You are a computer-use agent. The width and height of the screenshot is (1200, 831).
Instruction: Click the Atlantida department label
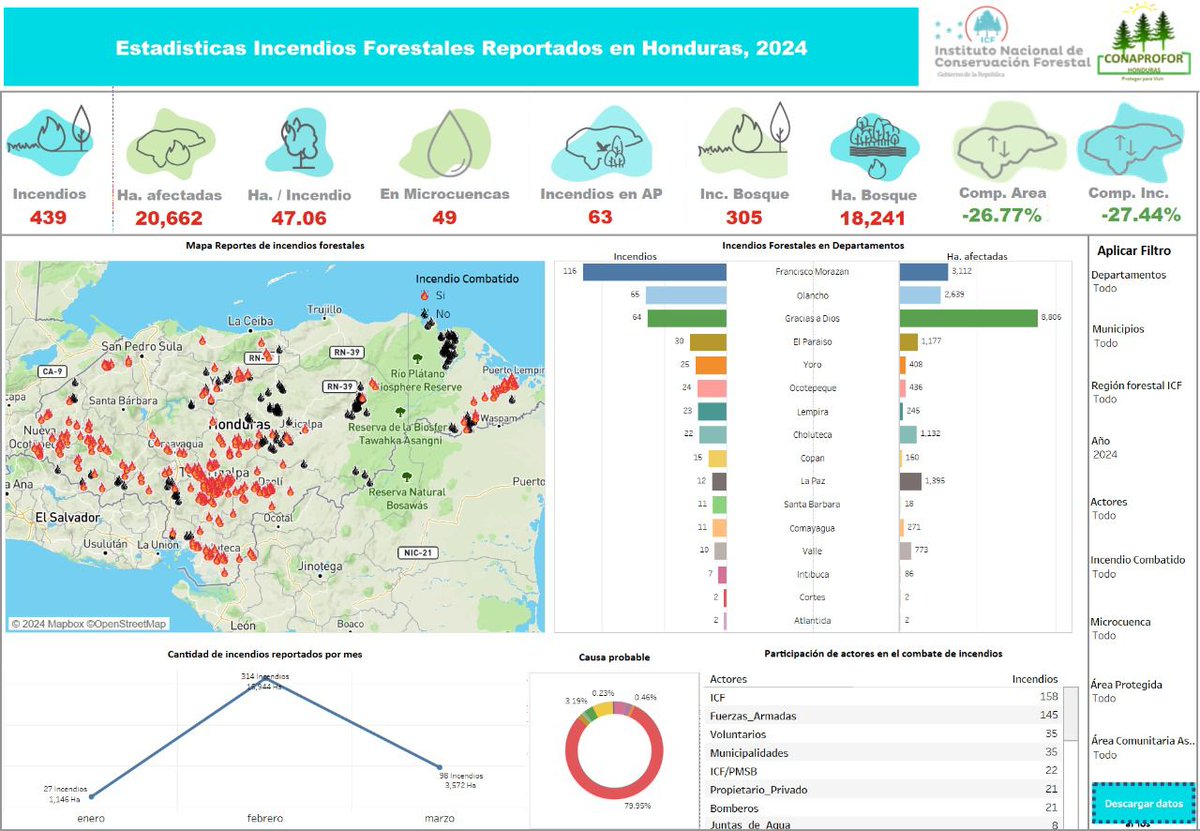811,620
